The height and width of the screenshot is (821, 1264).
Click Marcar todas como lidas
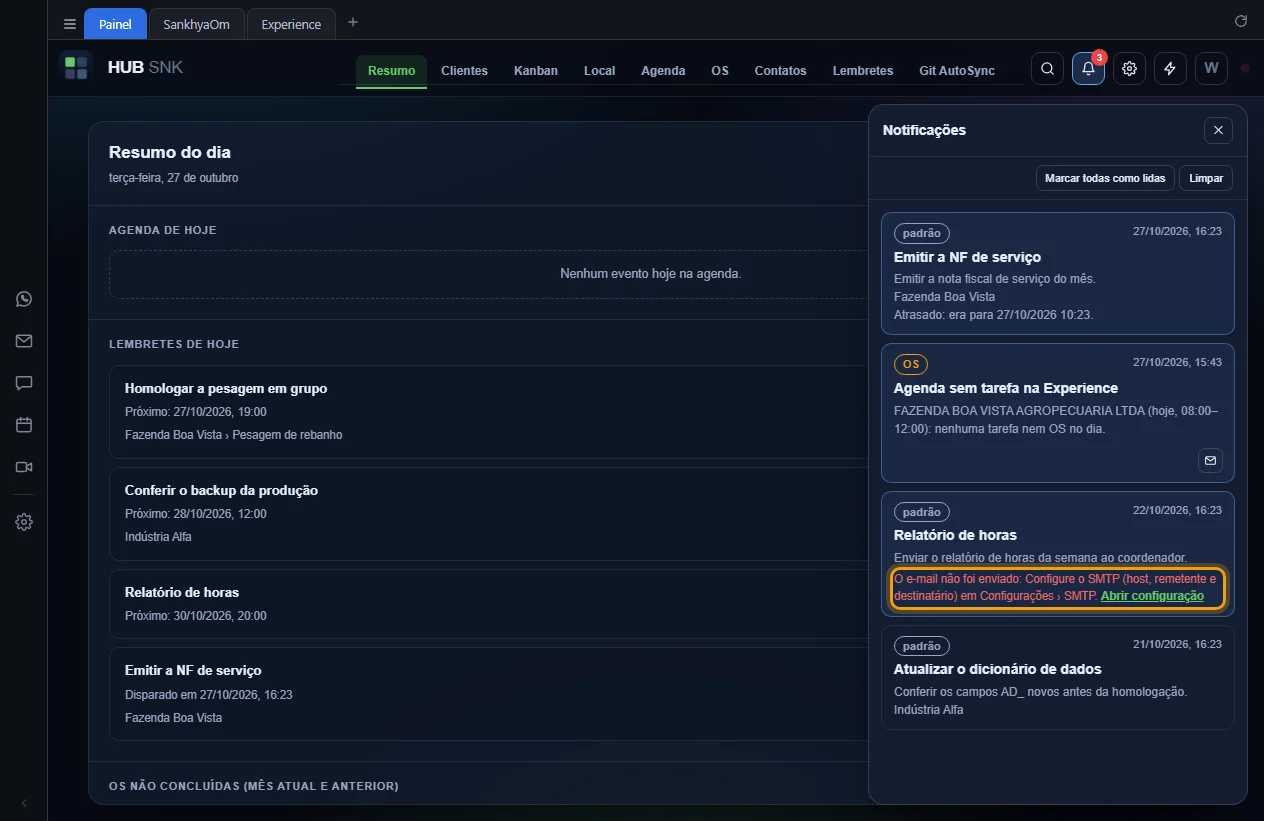1105,178
